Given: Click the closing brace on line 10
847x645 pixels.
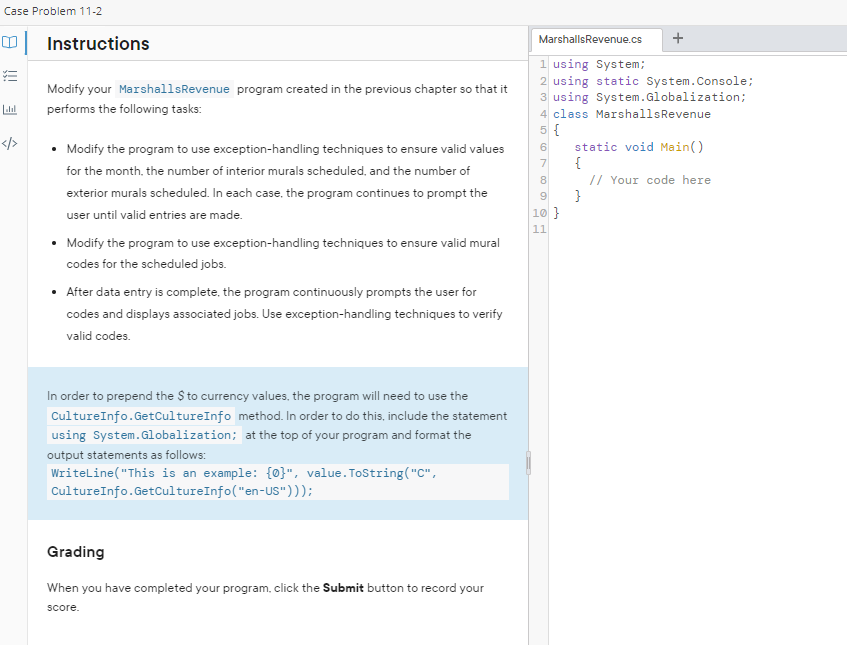Looking at the screenshot, I should click(x=557, y=212).
